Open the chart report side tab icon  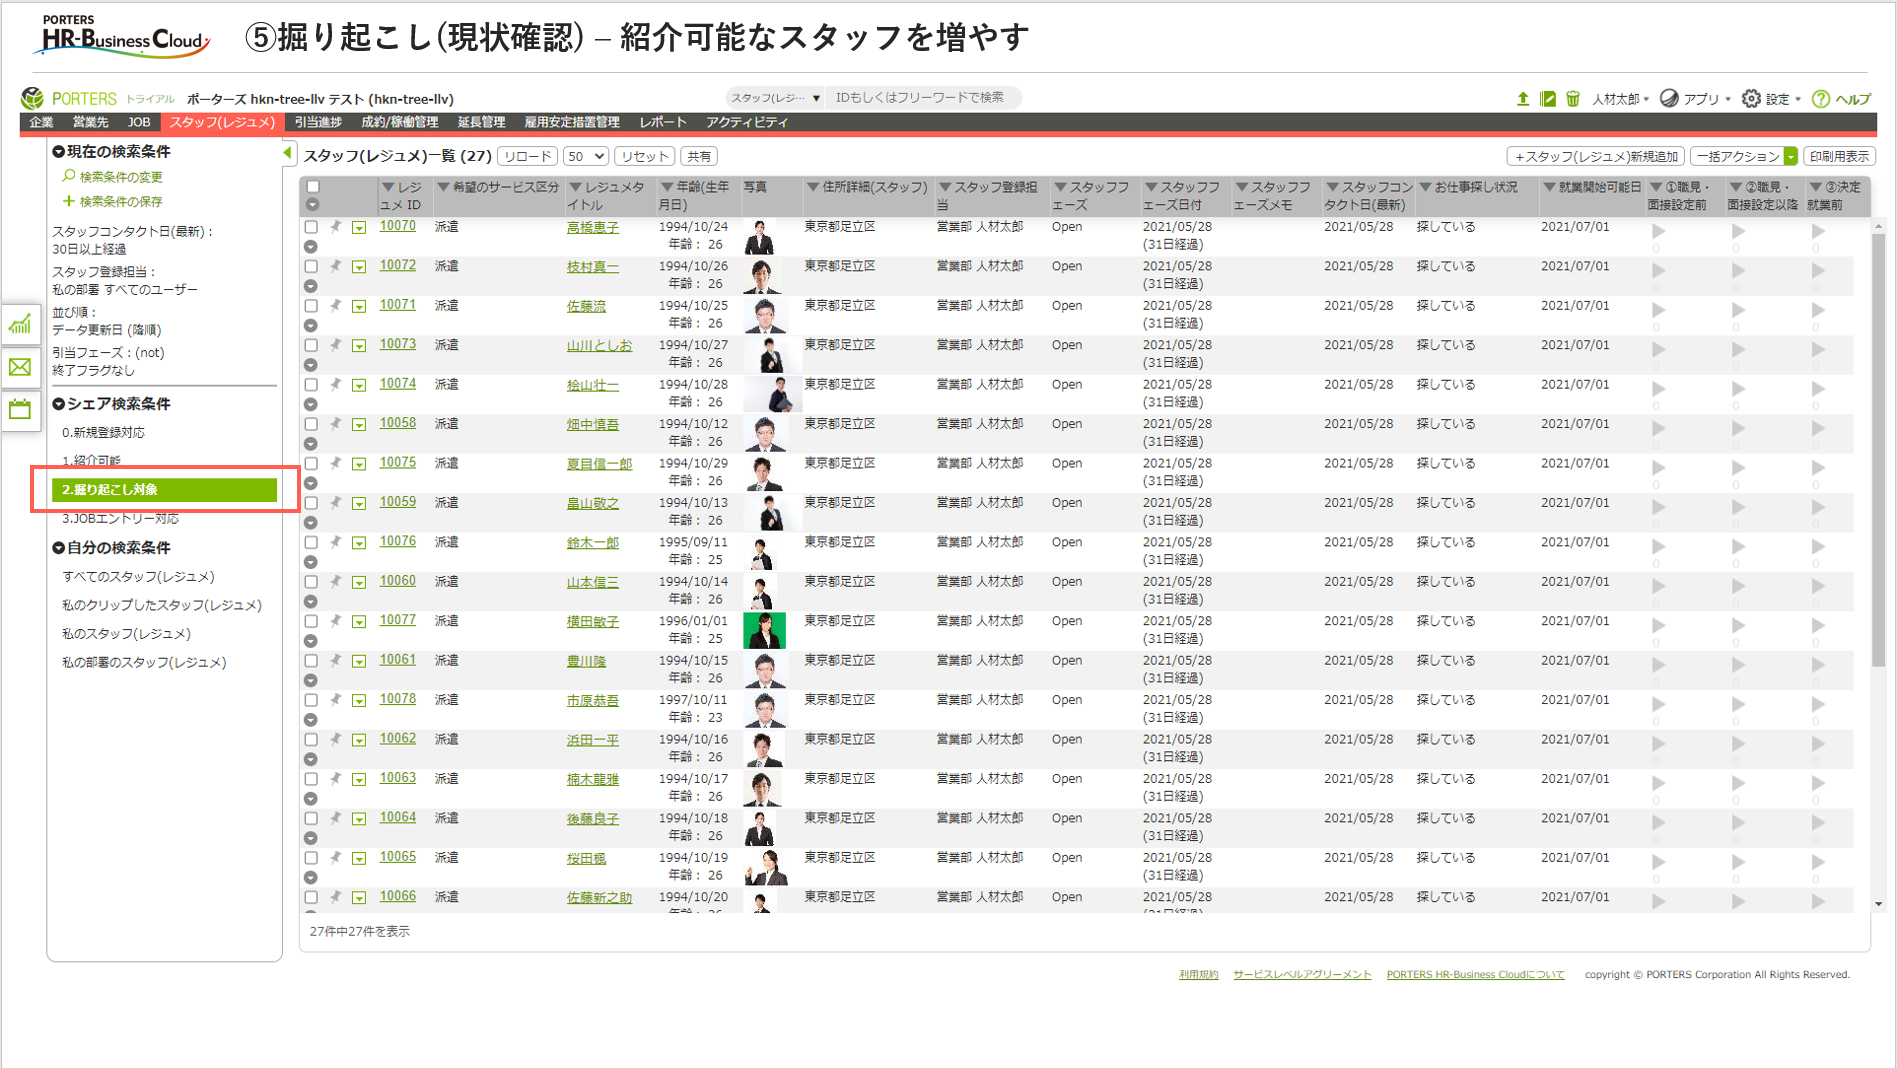(20, 325)
